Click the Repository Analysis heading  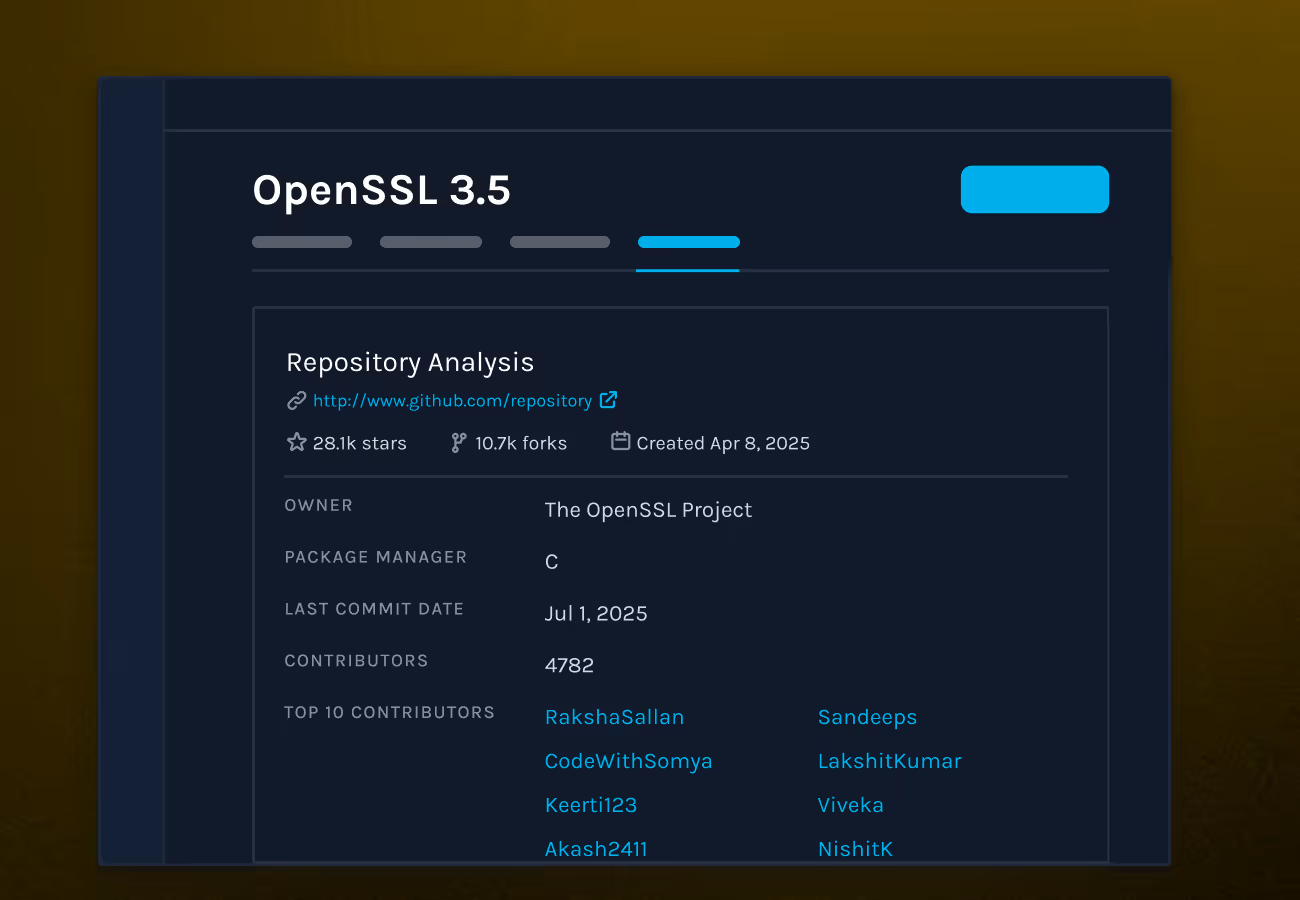410,362
